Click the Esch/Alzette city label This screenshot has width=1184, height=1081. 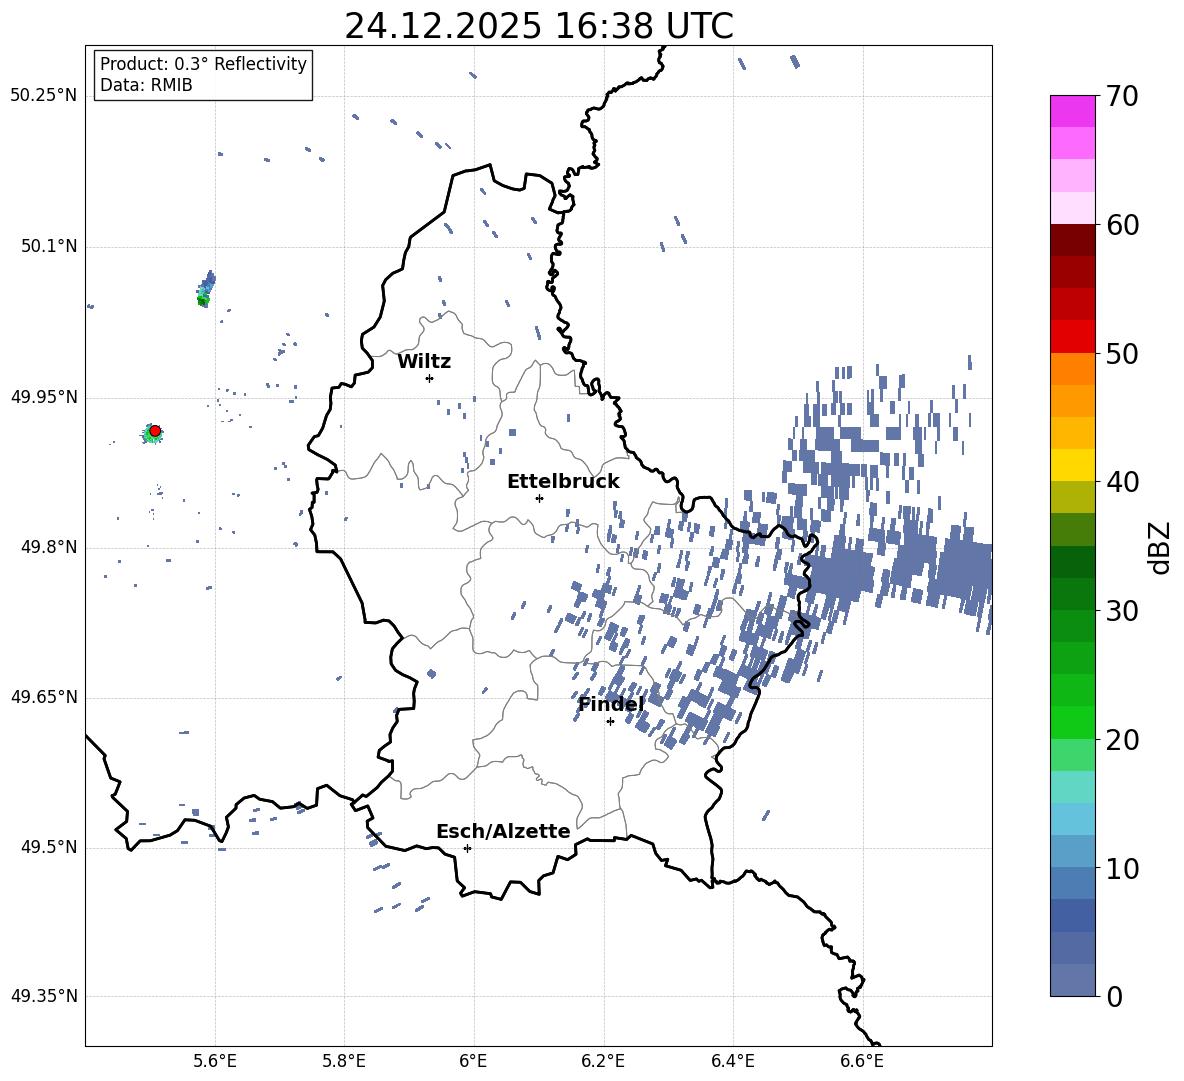point(503,831)
